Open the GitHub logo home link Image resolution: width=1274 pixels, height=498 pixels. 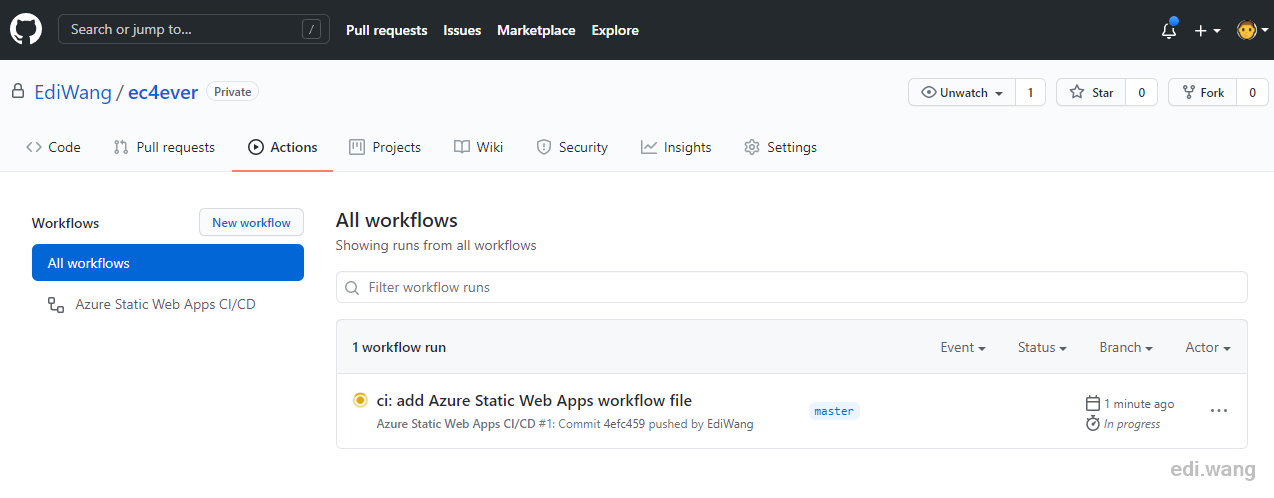click(x=26, y=30)
